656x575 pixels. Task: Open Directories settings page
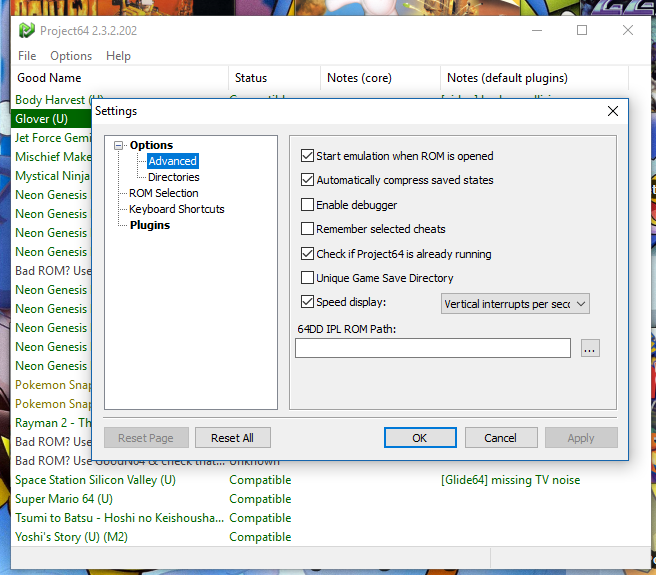click(174, 177)
